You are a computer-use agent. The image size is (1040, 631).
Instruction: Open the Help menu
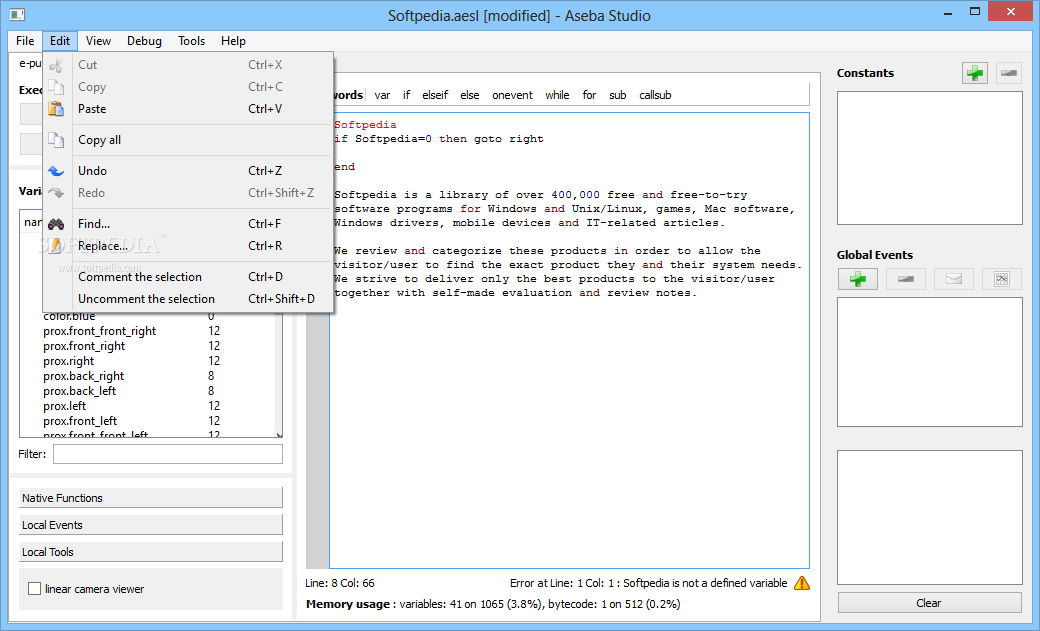[x=233, y=40]
